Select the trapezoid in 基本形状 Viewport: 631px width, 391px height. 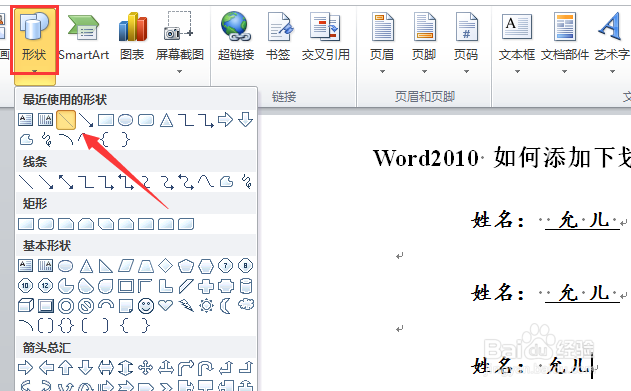pos(146,266)
